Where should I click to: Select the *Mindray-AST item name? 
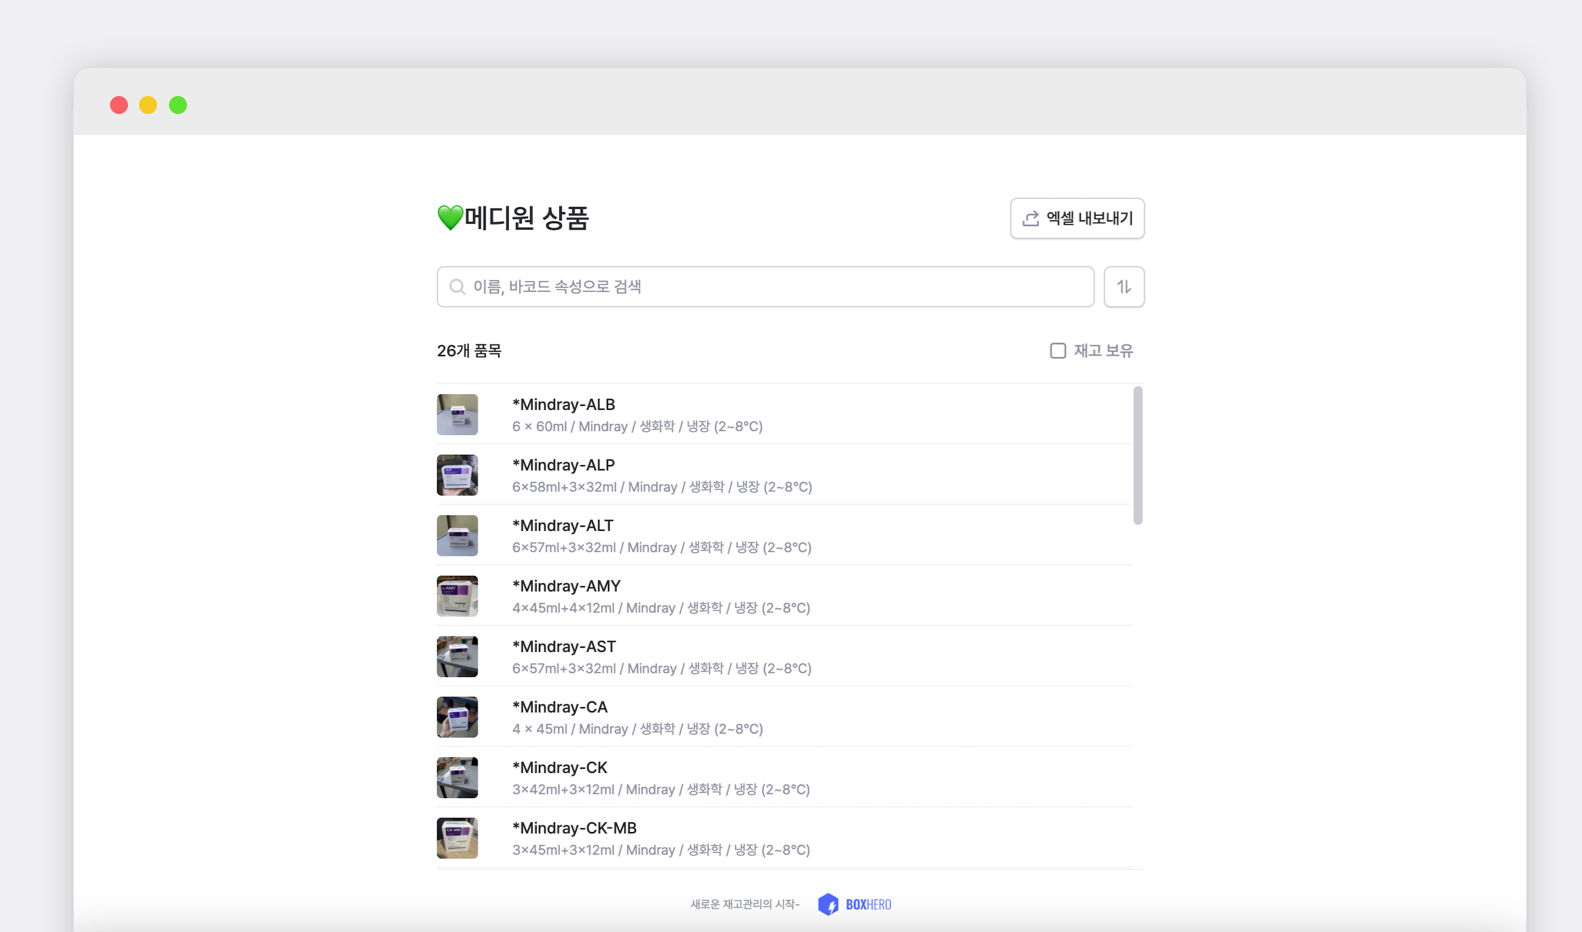(564, 647)
